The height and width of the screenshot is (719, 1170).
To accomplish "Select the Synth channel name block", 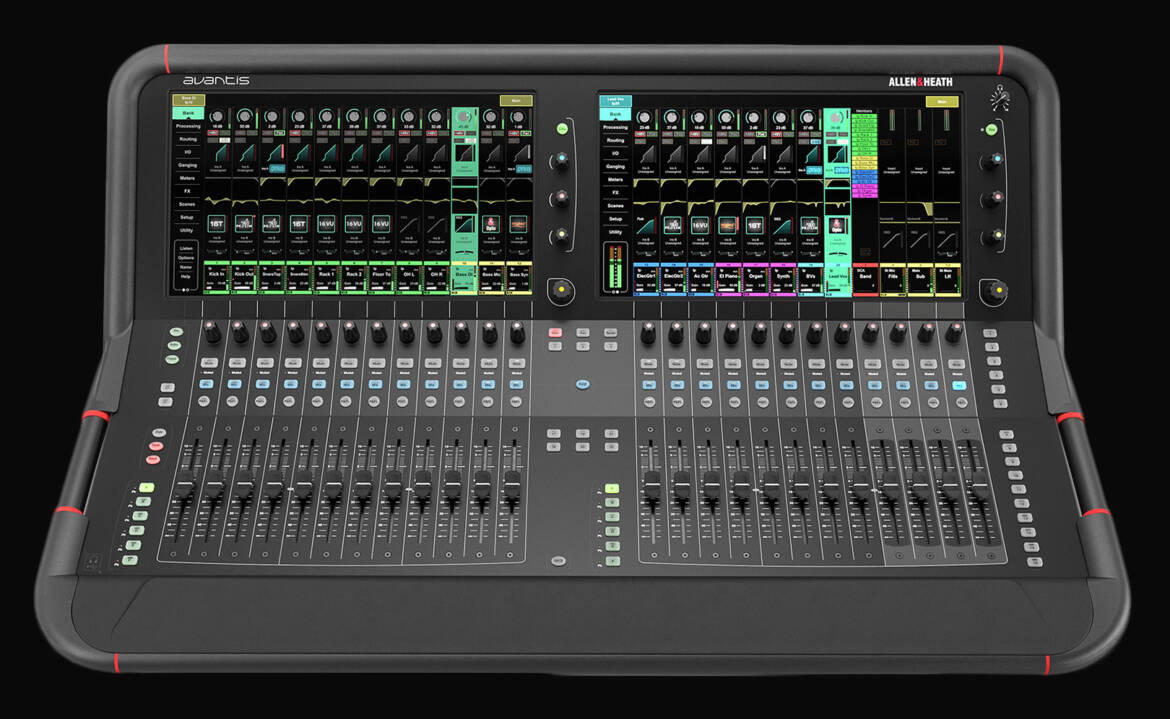I will [x=783, y=279].
